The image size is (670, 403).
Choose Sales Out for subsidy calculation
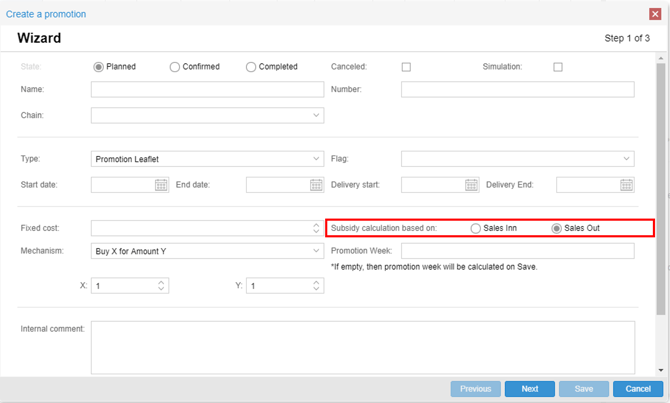[x=556, y=229]
